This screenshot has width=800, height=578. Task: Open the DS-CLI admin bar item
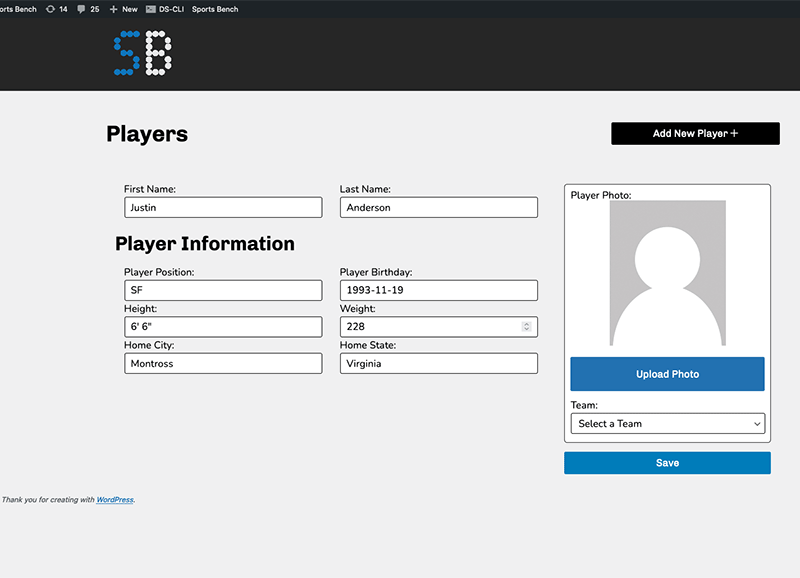point(165,9)
